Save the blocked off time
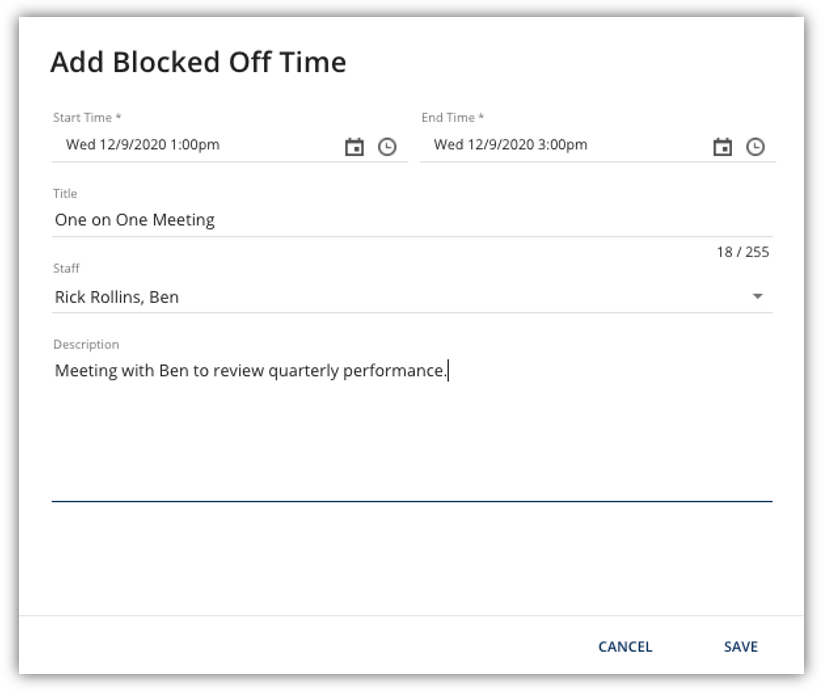829x694 pixels. 740,646
